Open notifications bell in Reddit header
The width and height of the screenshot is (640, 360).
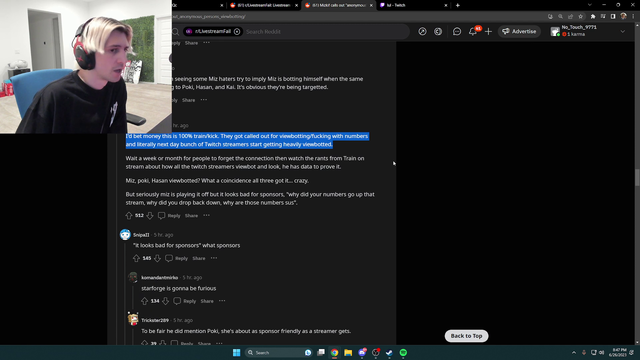473,31
